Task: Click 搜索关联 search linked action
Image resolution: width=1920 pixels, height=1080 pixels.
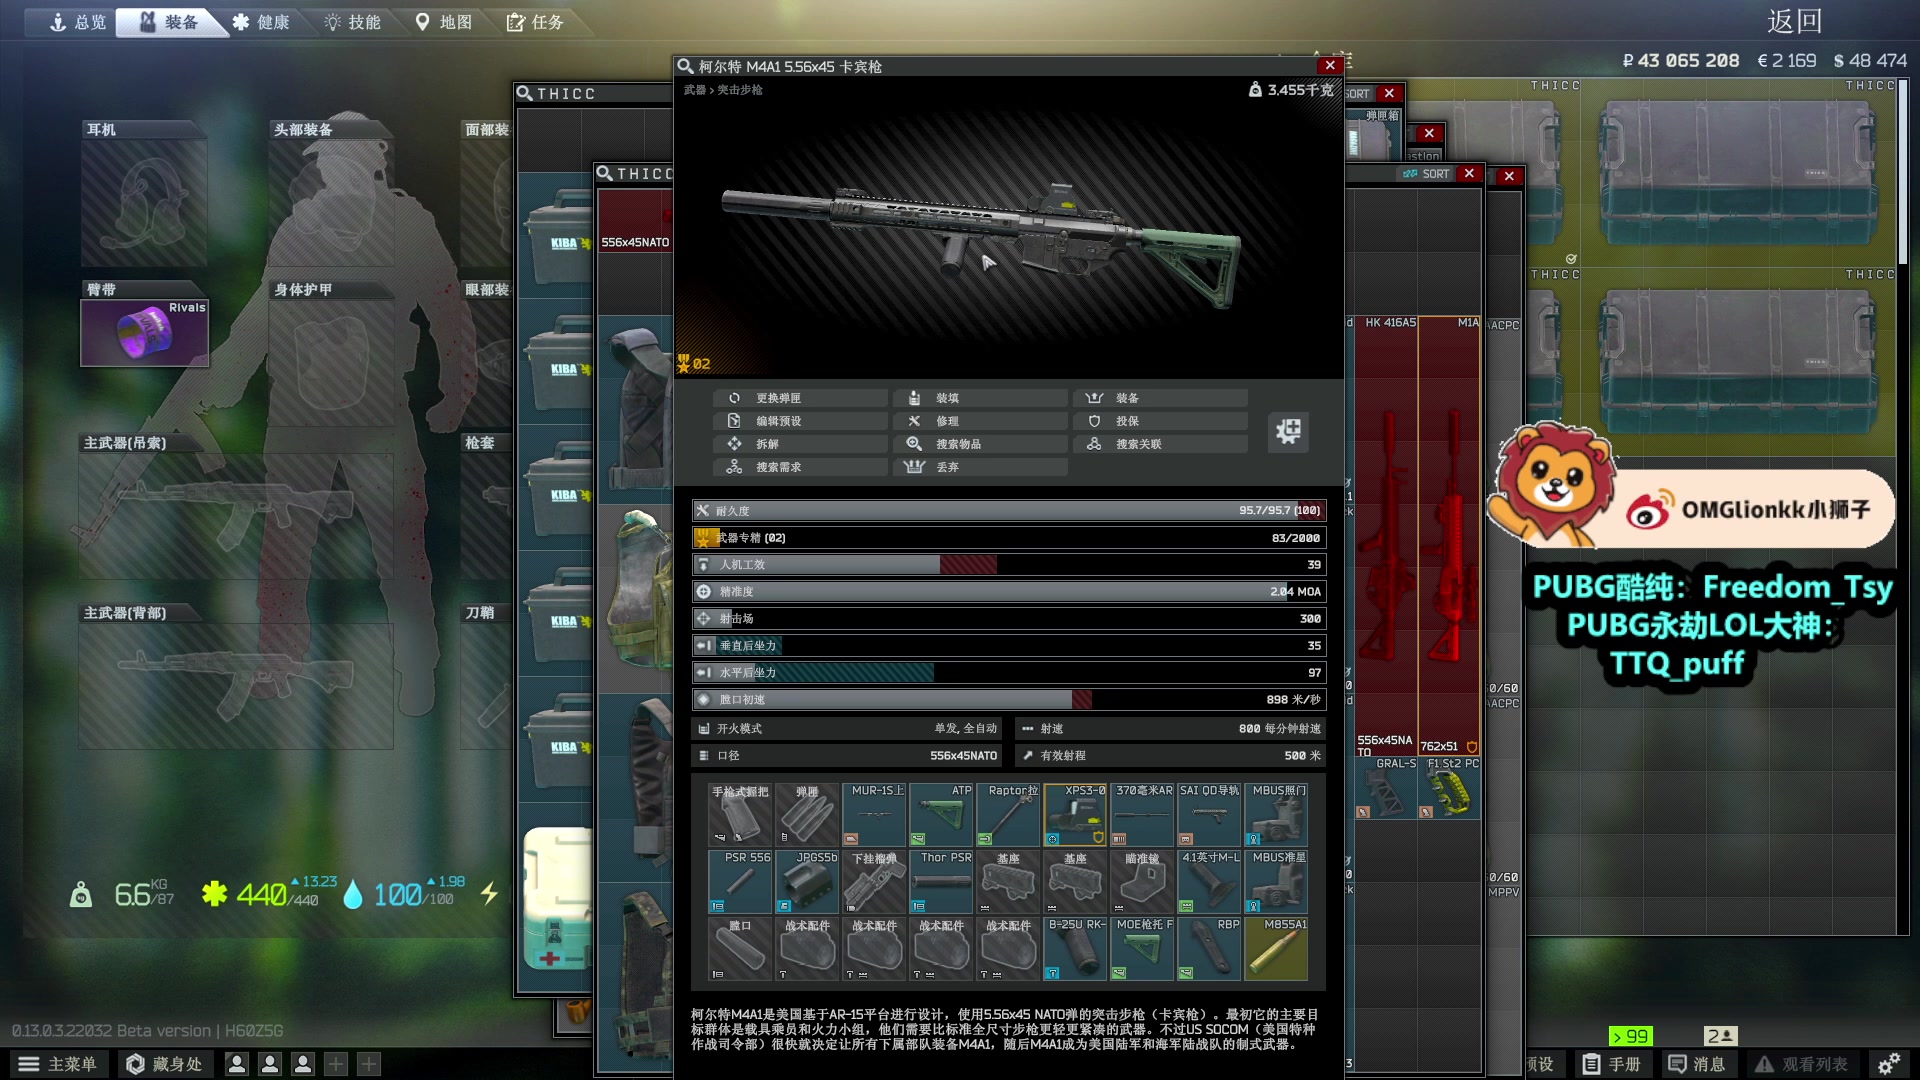Action: (x=1160, y=444)
